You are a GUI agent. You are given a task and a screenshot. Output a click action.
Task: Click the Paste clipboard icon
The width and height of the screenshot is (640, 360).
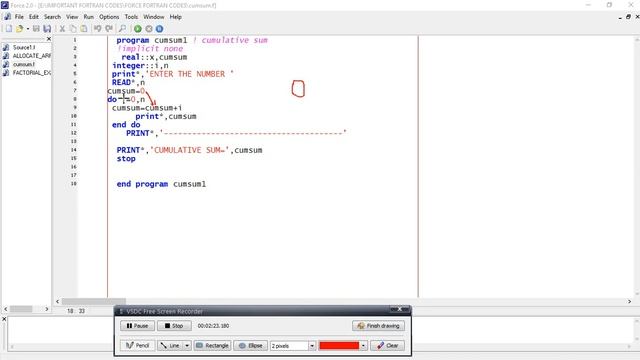coord(84,29)
